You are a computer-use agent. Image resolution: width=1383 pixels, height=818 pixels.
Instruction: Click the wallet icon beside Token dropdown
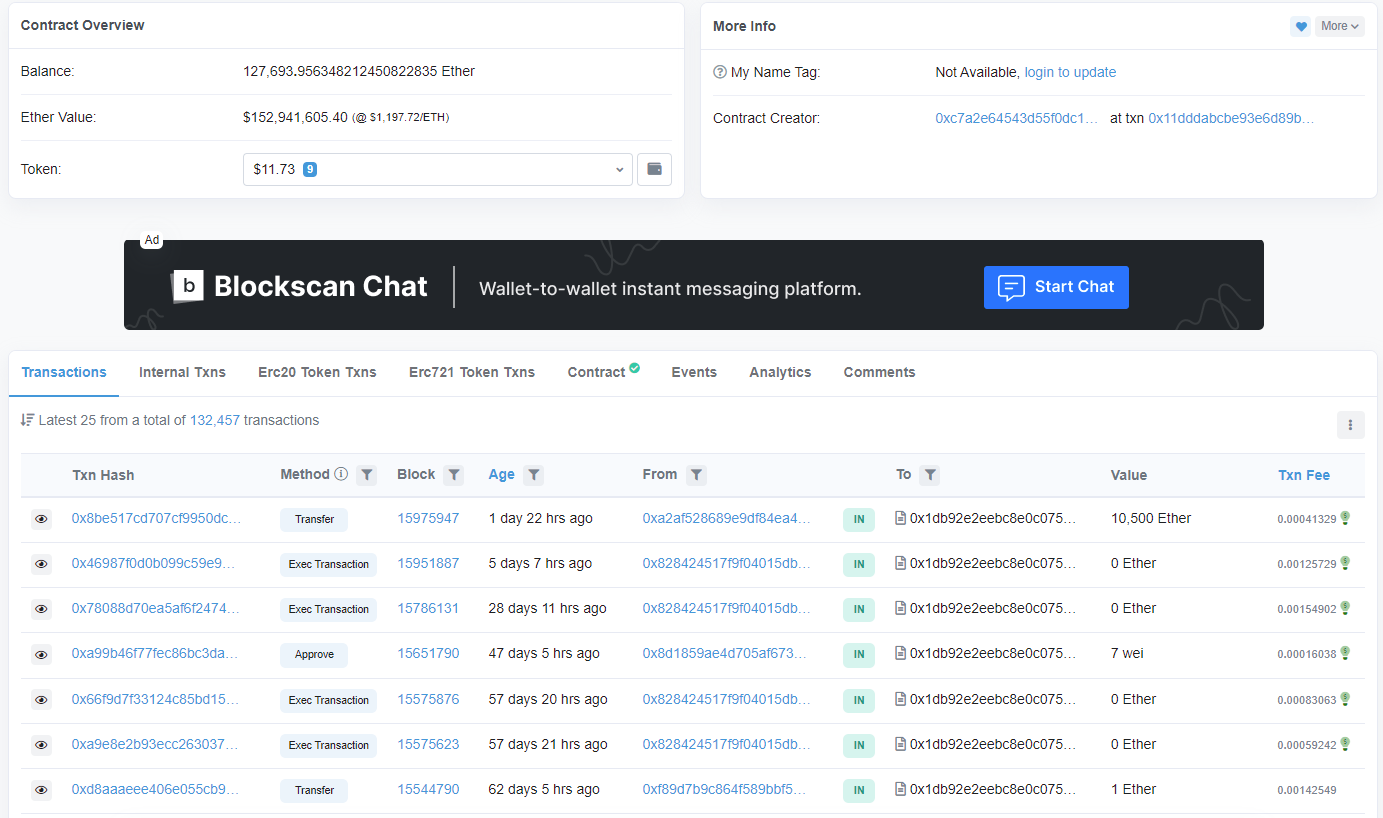[654, 169]
